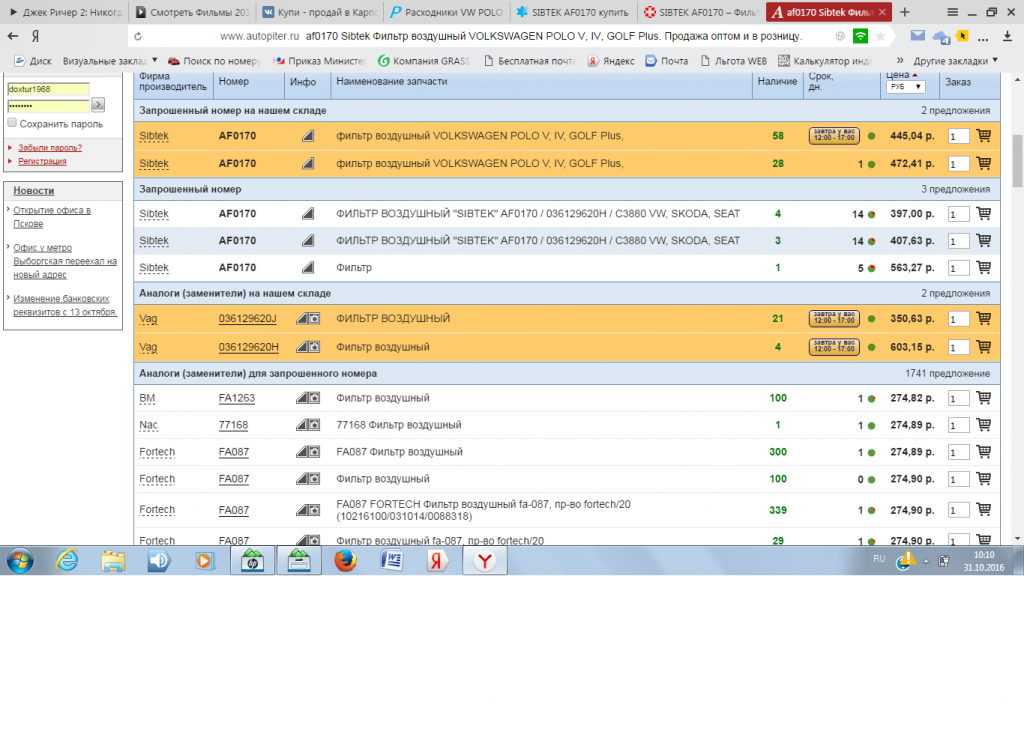Open the Sibtek brand link in 397,00 р. row
The image size is (1024, 752).
click(x=154, y=213)
